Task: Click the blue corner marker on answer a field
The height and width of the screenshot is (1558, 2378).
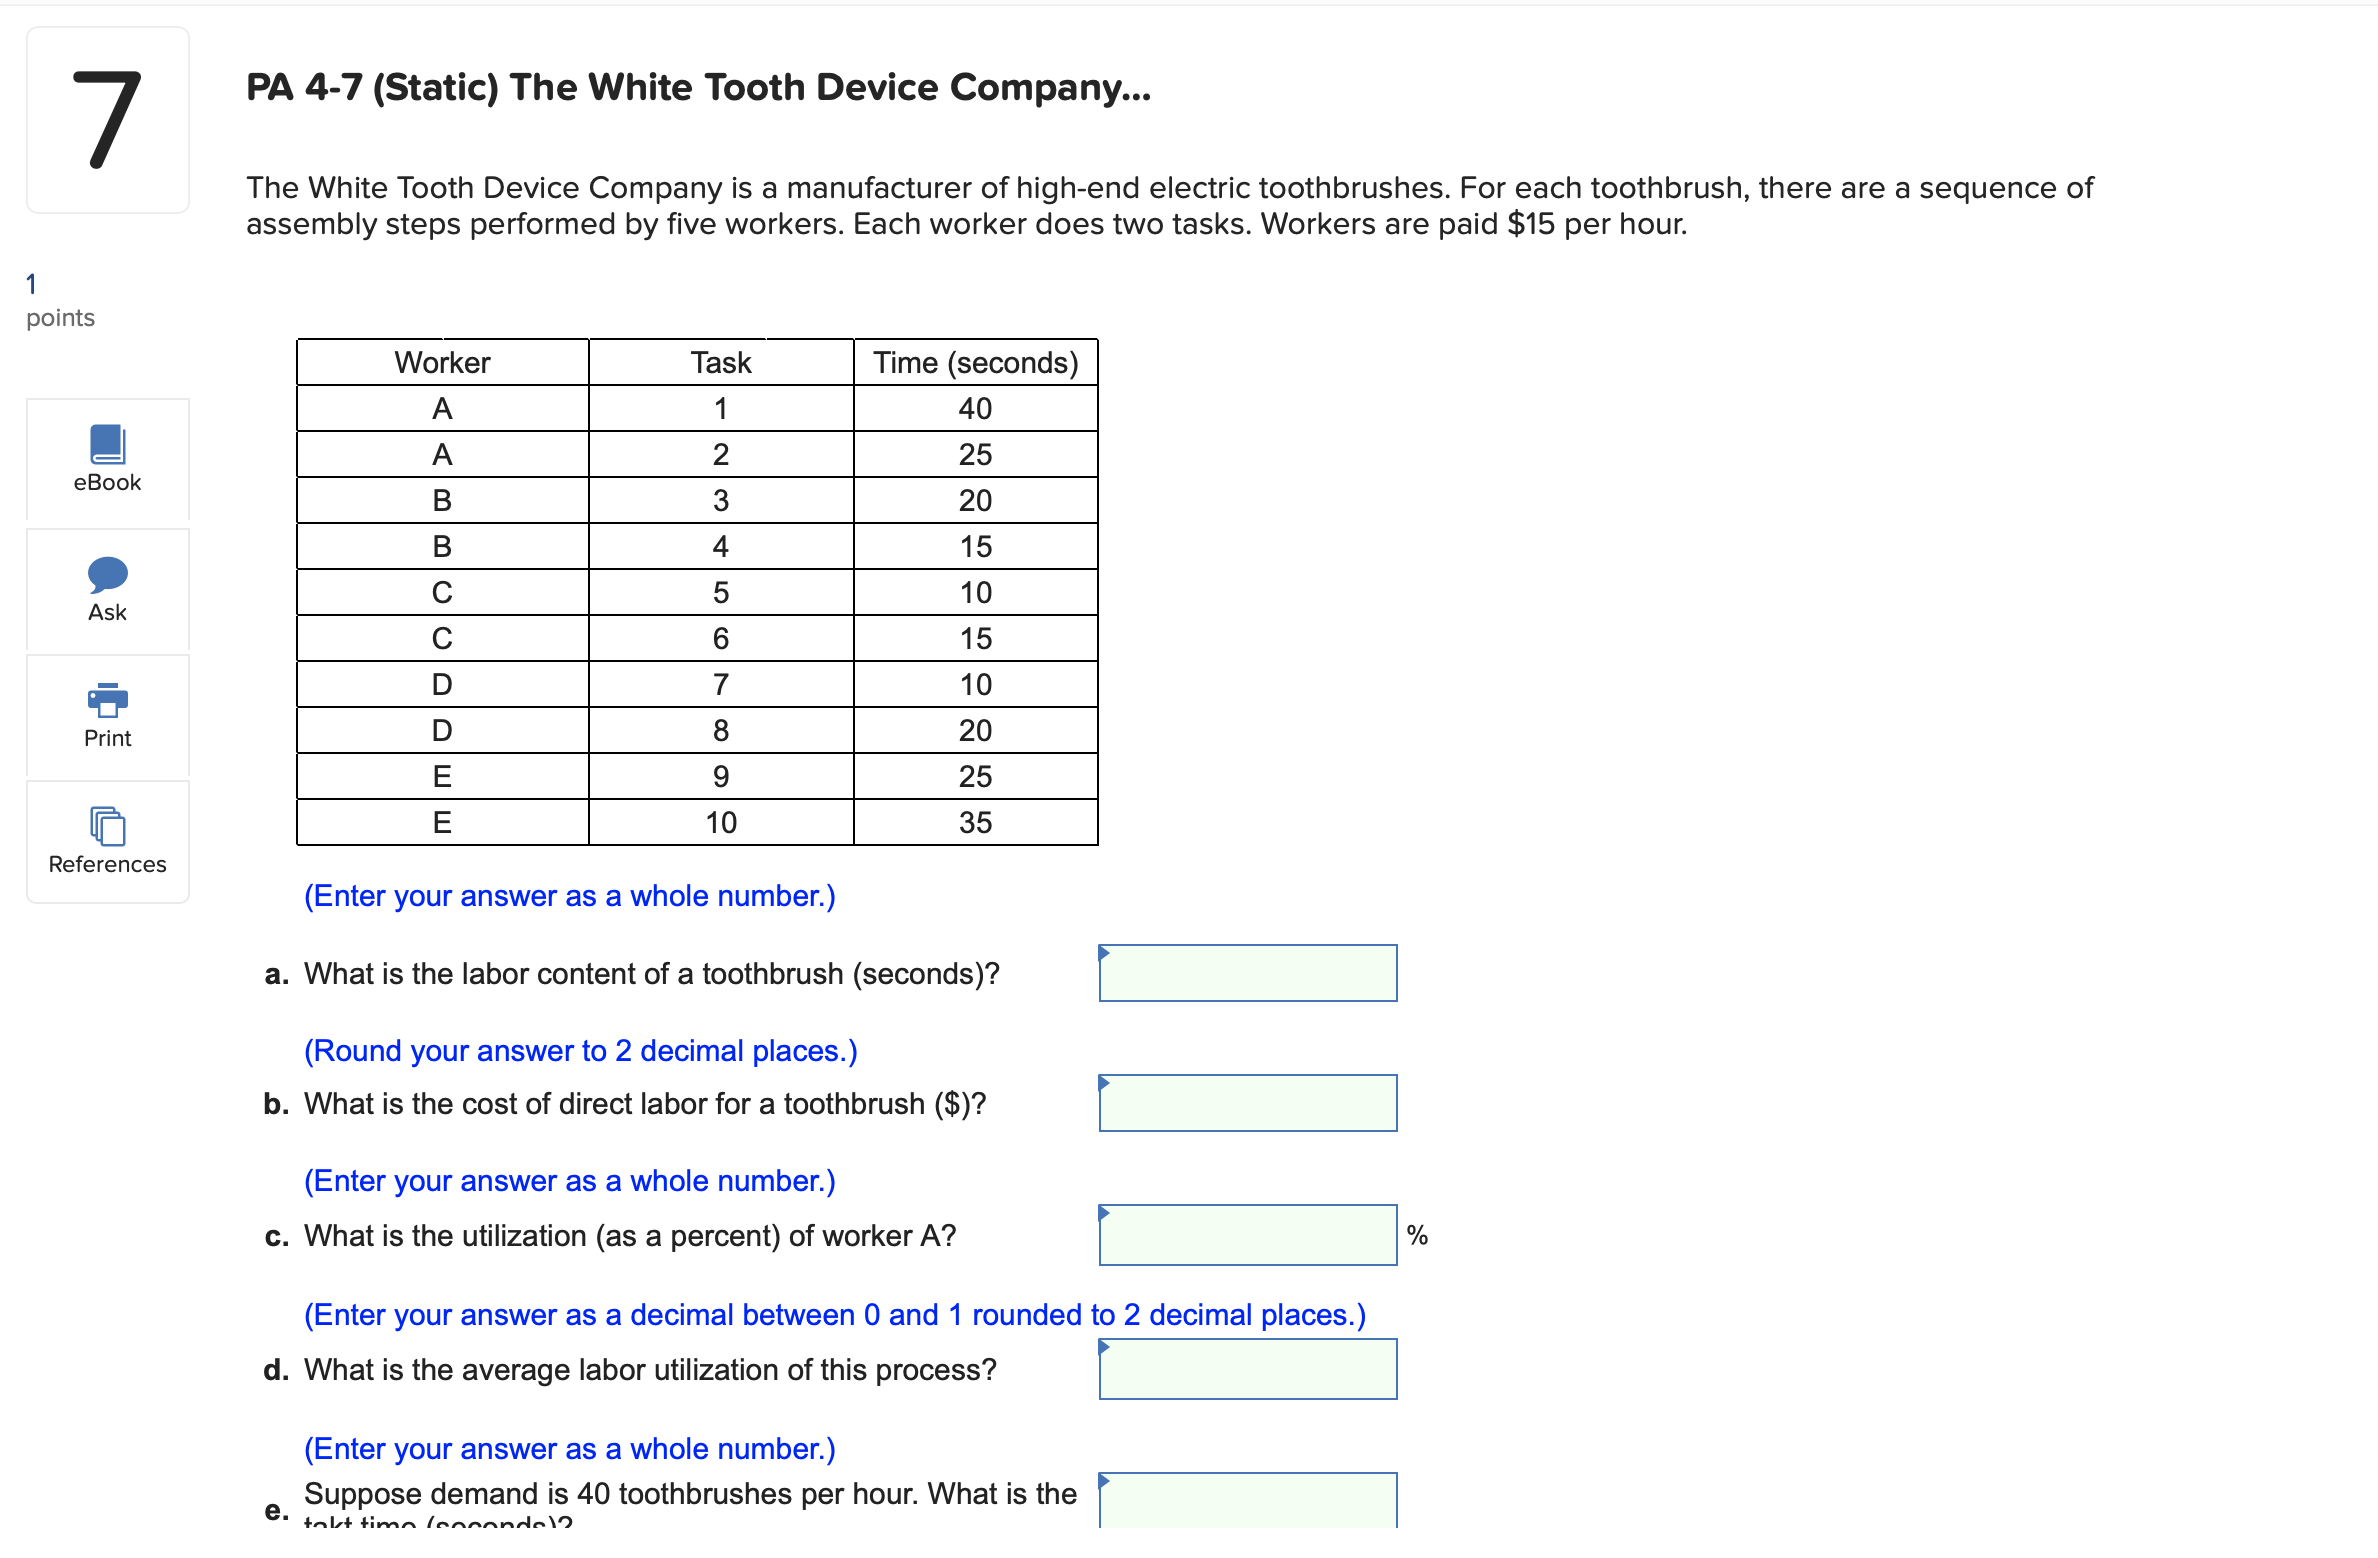Action: point(1105,950)
